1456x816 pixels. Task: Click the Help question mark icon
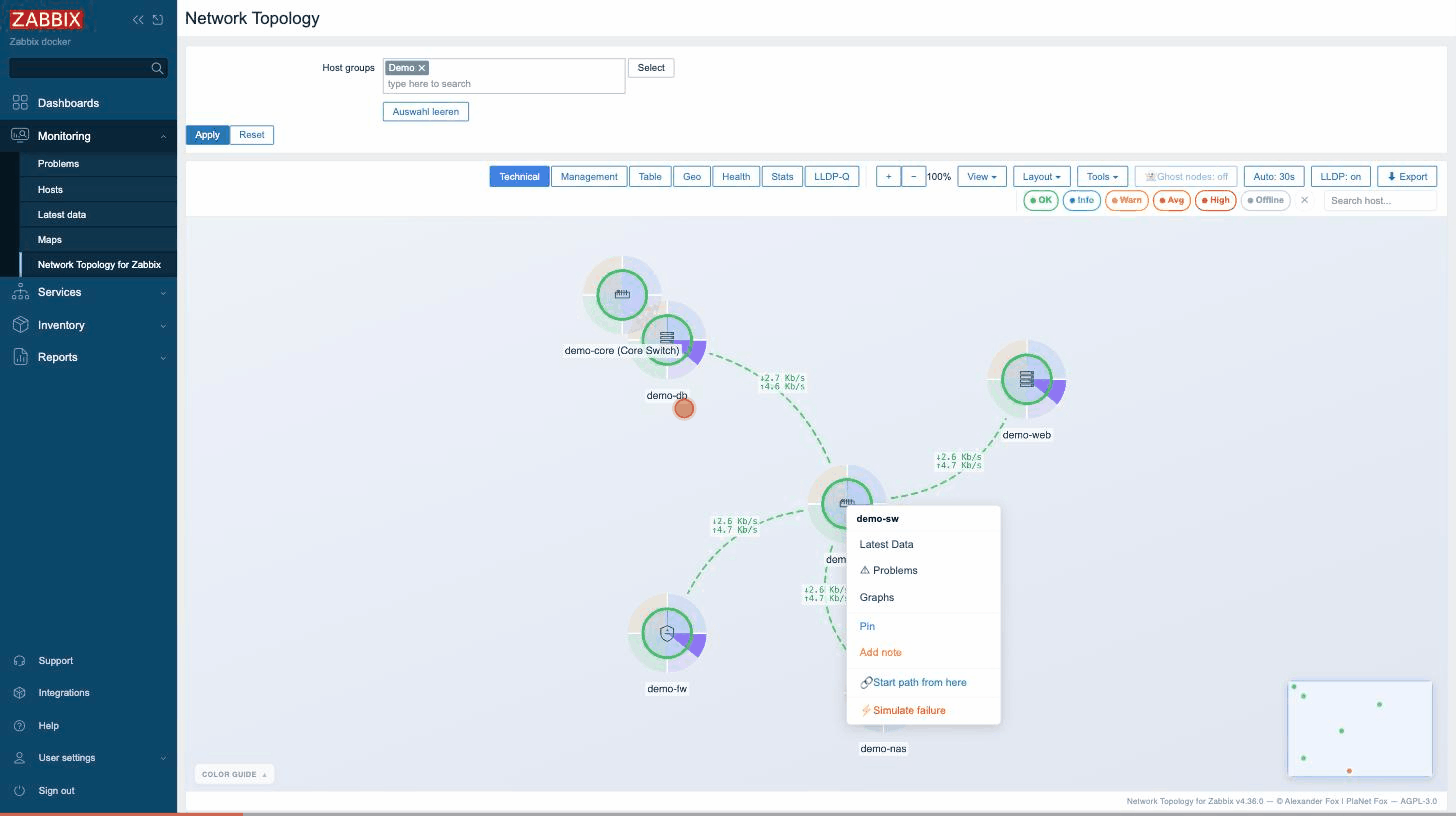click(x=20, y=726)
